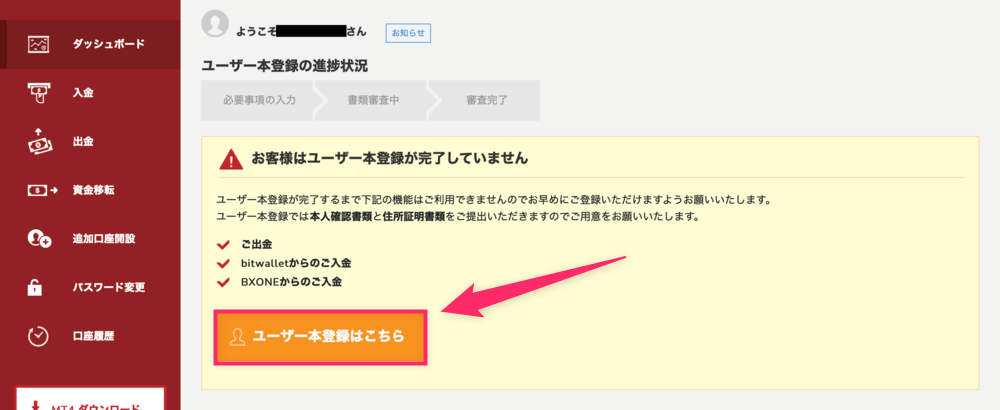
Task: Click the withdrawal (出金) cash icon
Action: coord(38,141)
